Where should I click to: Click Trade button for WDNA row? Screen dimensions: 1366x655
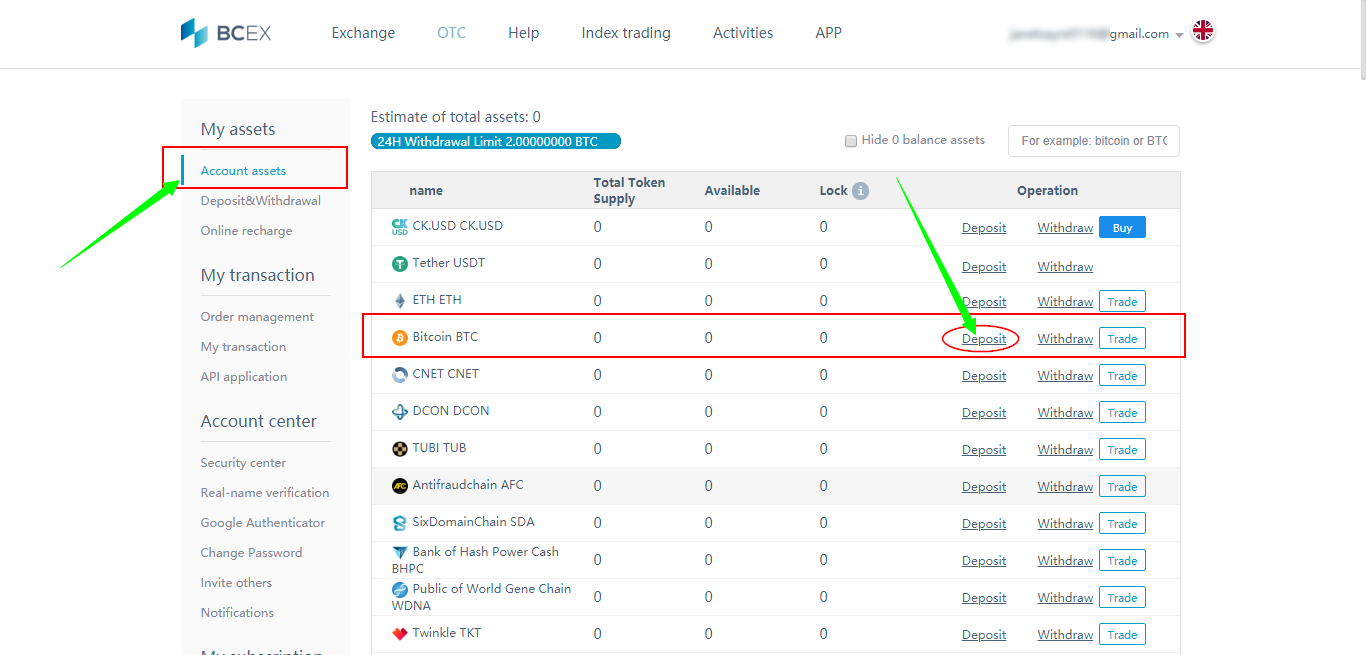1122,597
